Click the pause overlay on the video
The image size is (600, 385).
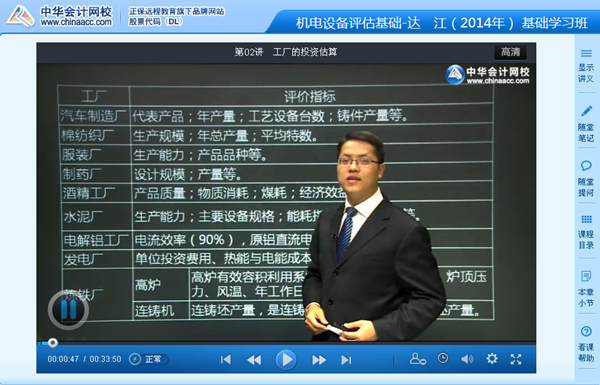click(68, 309)
